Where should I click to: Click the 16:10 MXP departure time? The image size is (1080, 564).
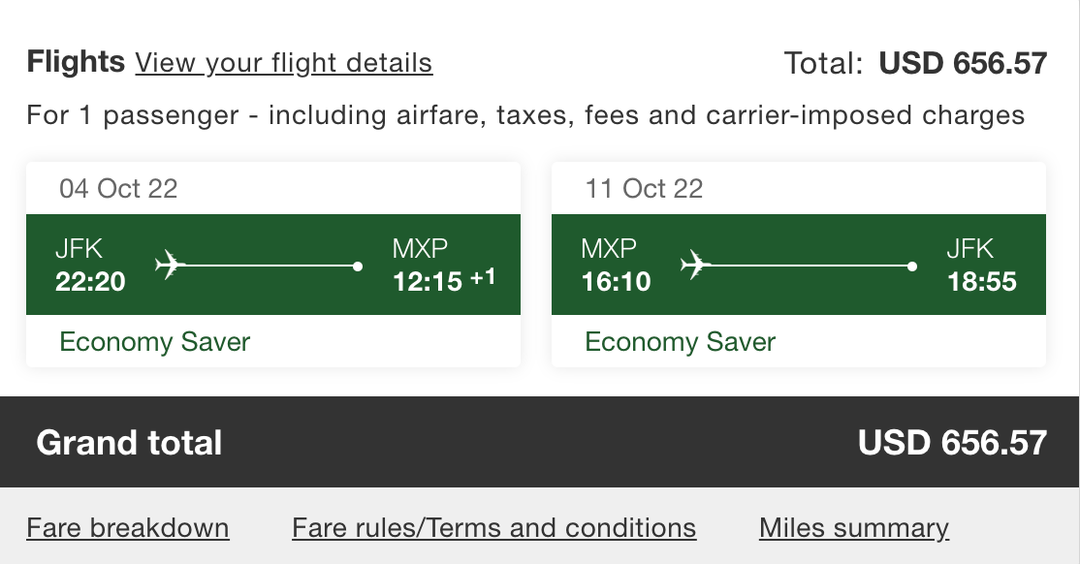pos(616,282)
